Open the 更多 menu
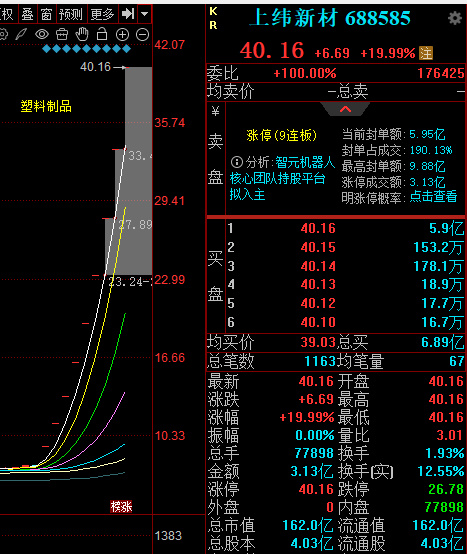 102,14
